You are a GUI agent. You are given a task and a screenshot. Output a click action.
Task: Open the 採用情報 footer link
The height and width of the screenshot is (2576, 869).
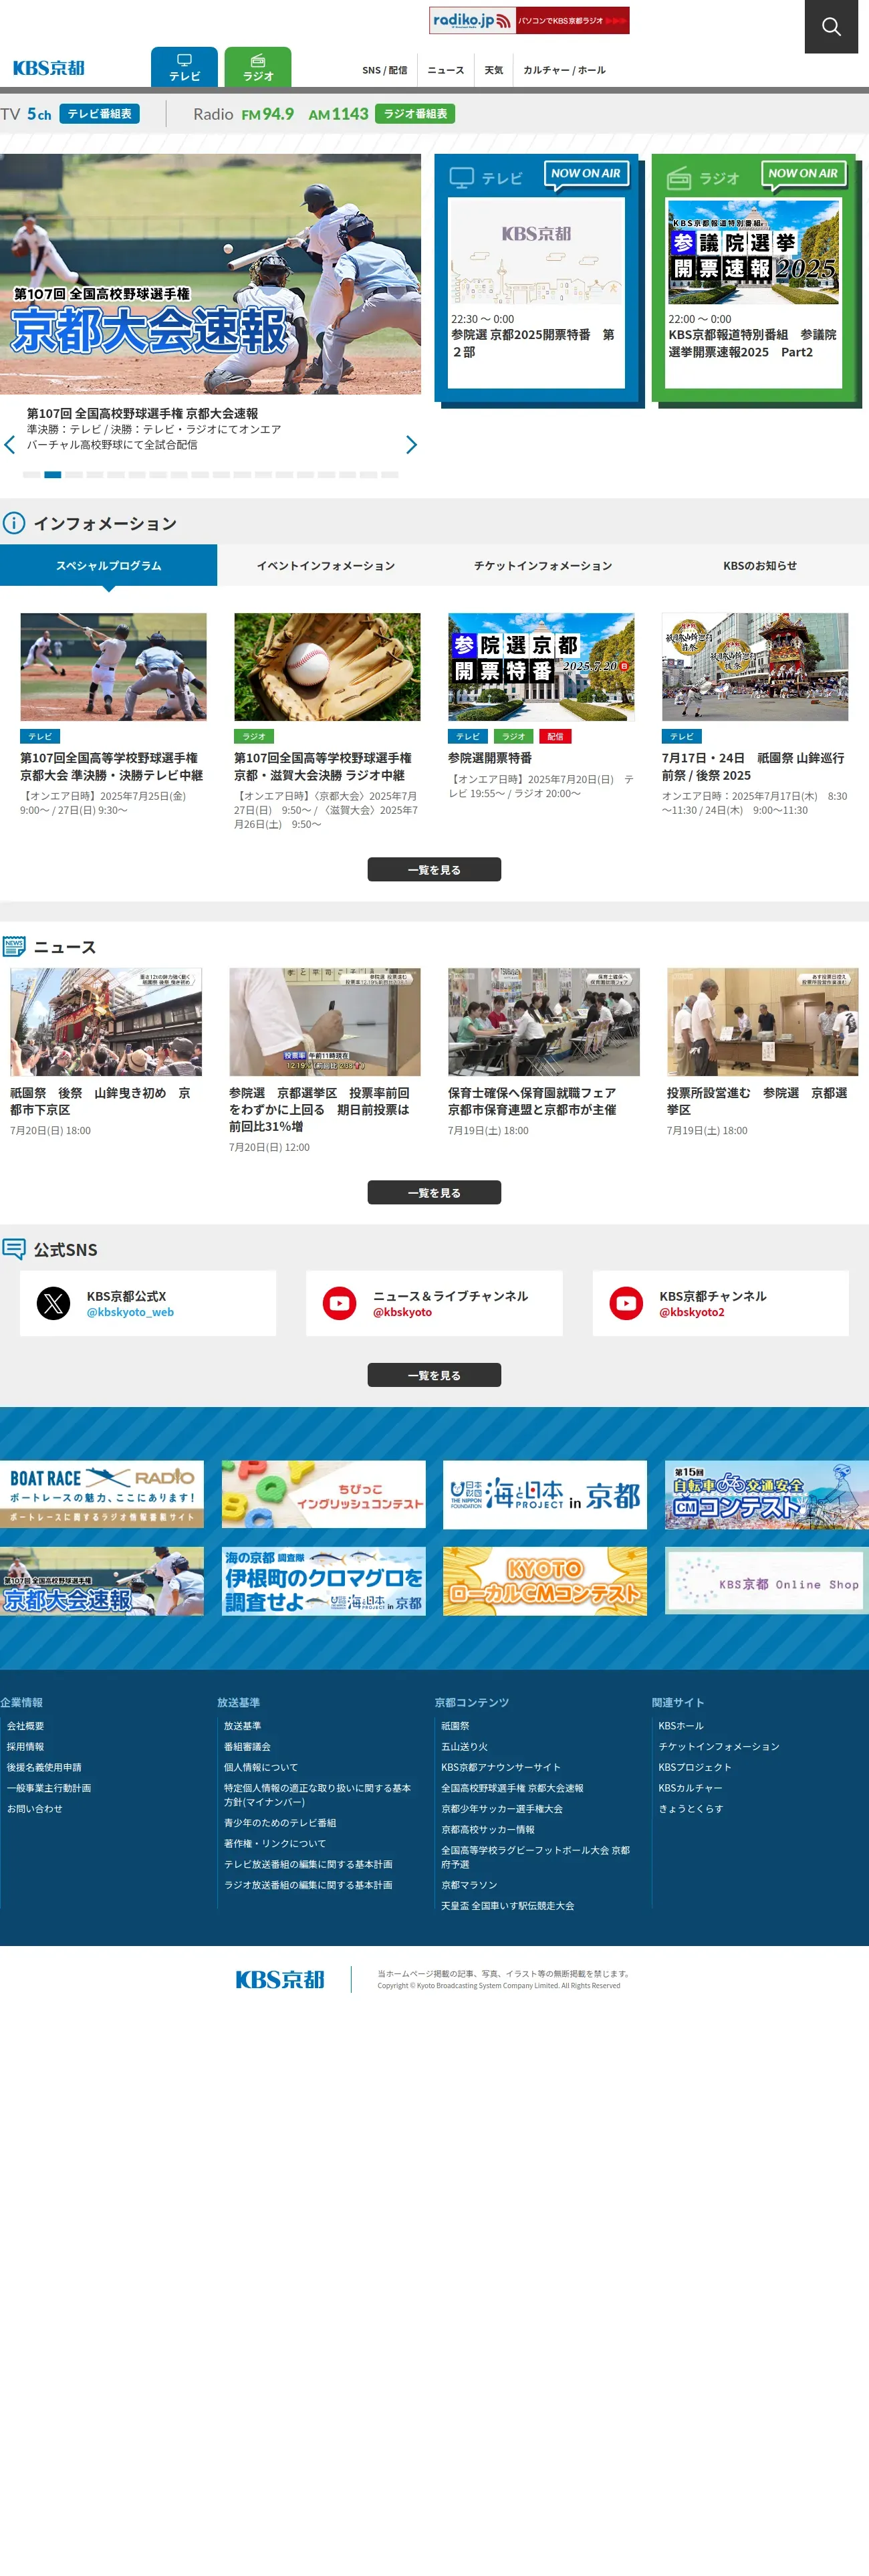click(25, 1746)
